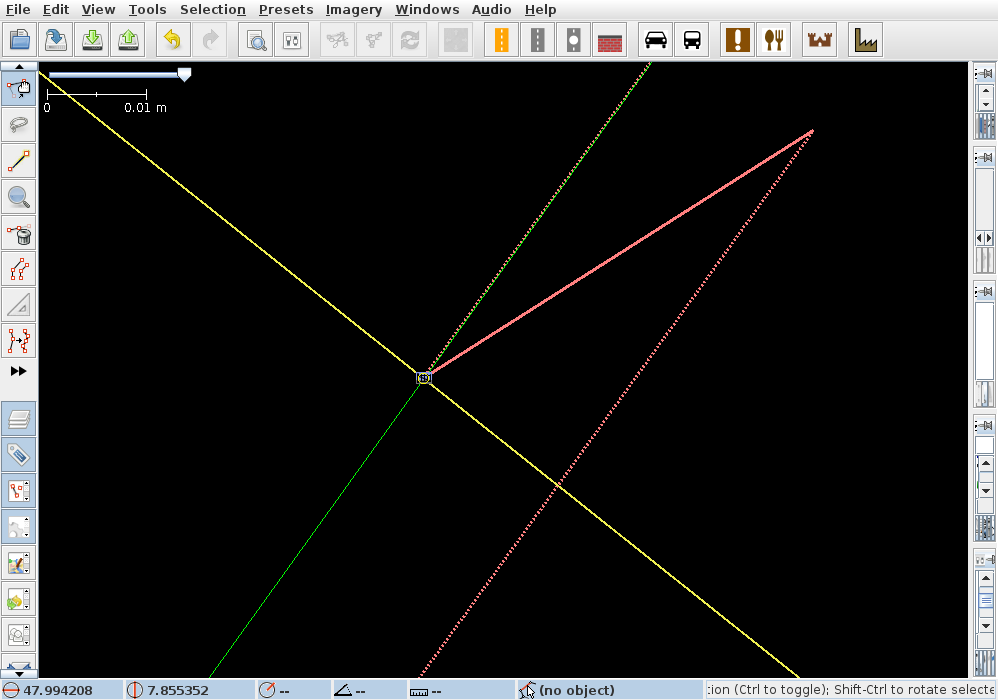This screenshot has height=700, width=998.
Task: Toggle the Selection list panel button
Action: pyautogui.click(x=19, y=491)
